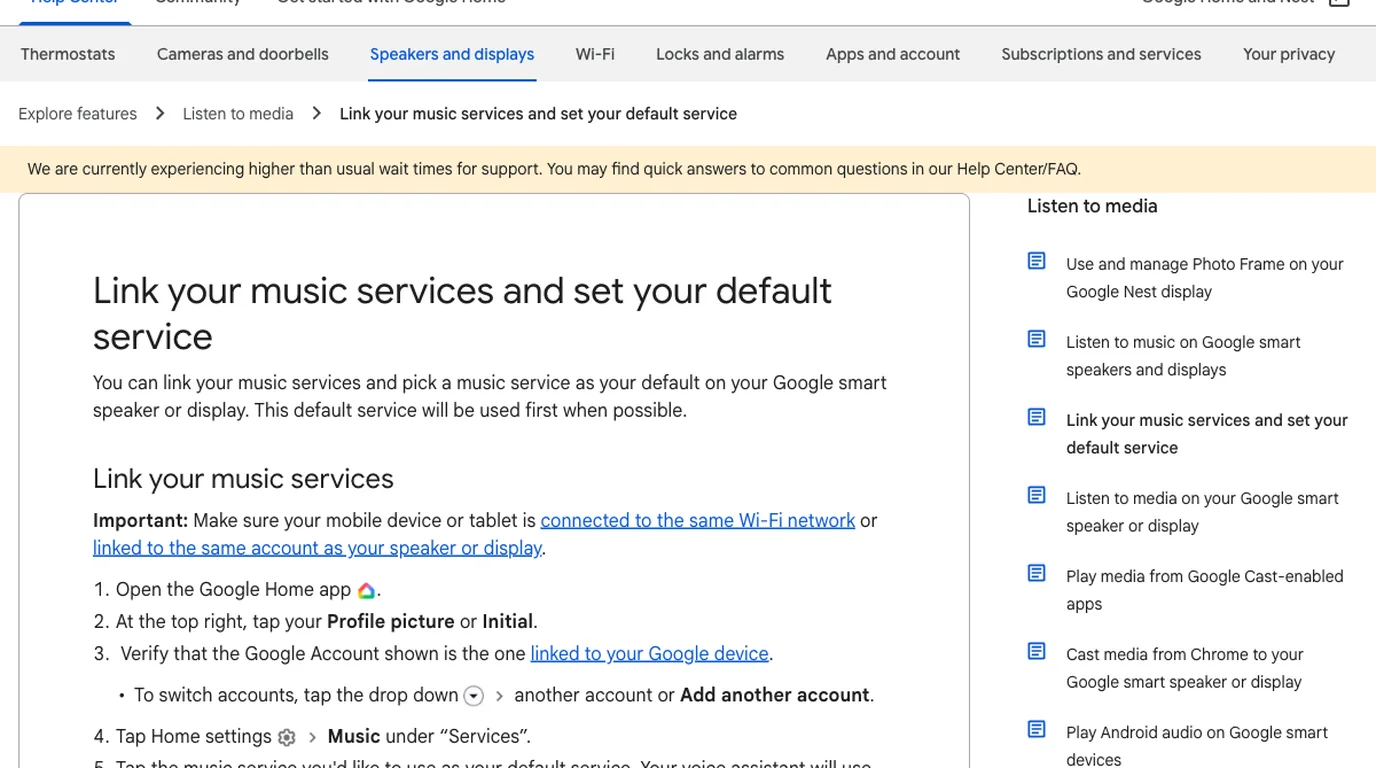Click the chevron after Listen to media breadcrumb
The height and width of the screenshot is (768, 1376).
[x=317, y=114]
